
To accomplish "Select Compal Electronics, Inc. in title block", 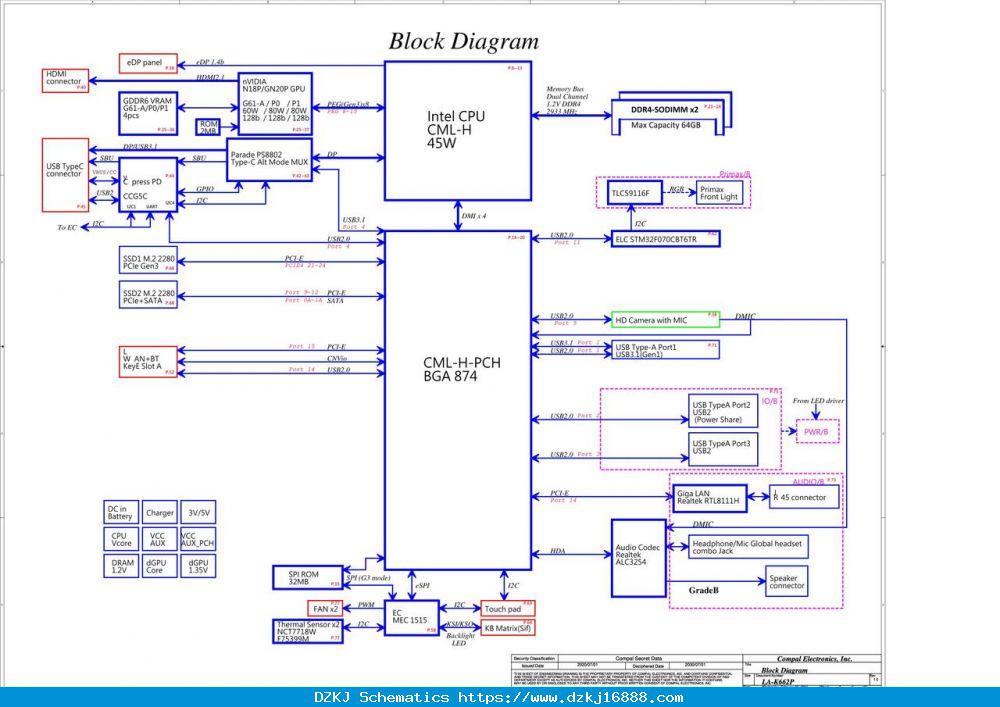I will coord(814,659).
